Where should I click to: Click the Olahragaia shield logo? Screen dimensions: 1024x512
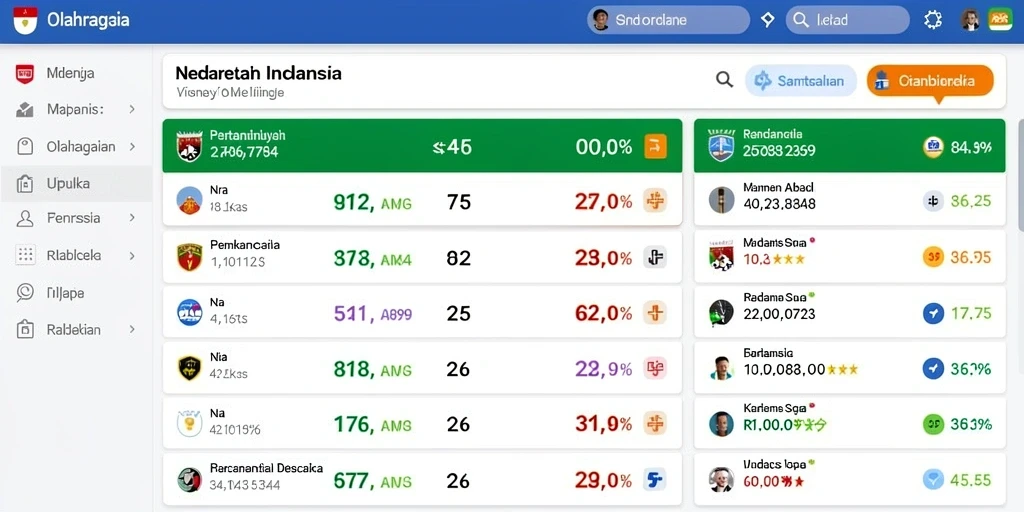tap(25, 20)
